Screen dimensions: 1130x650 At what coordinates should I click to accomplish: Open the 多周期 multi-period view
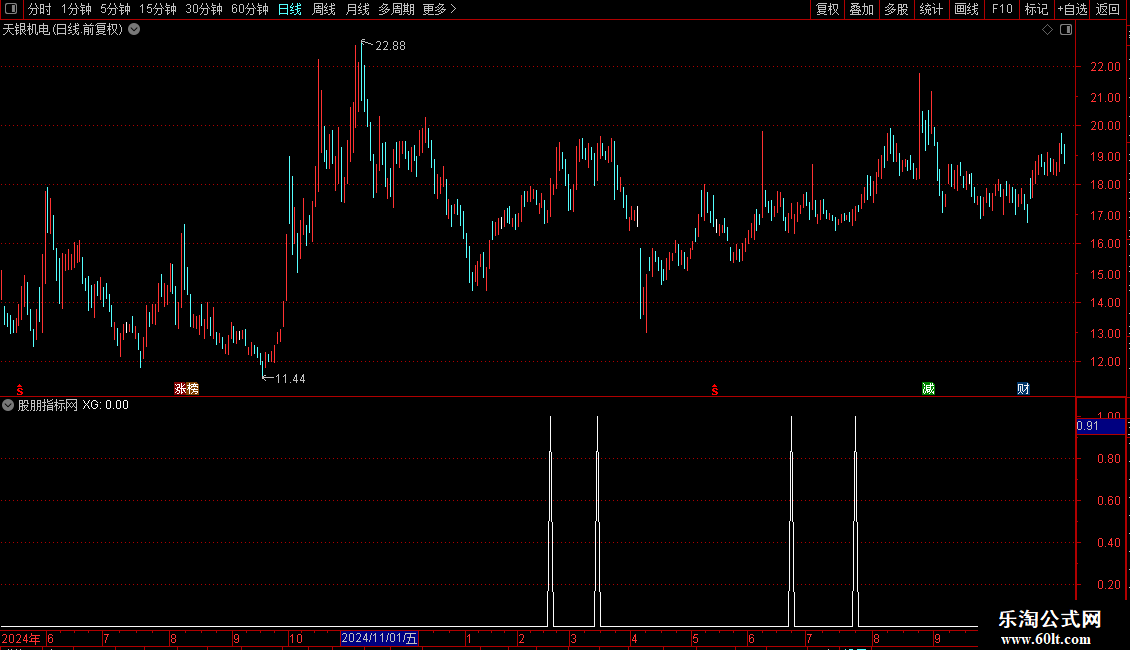coord(396,9)
